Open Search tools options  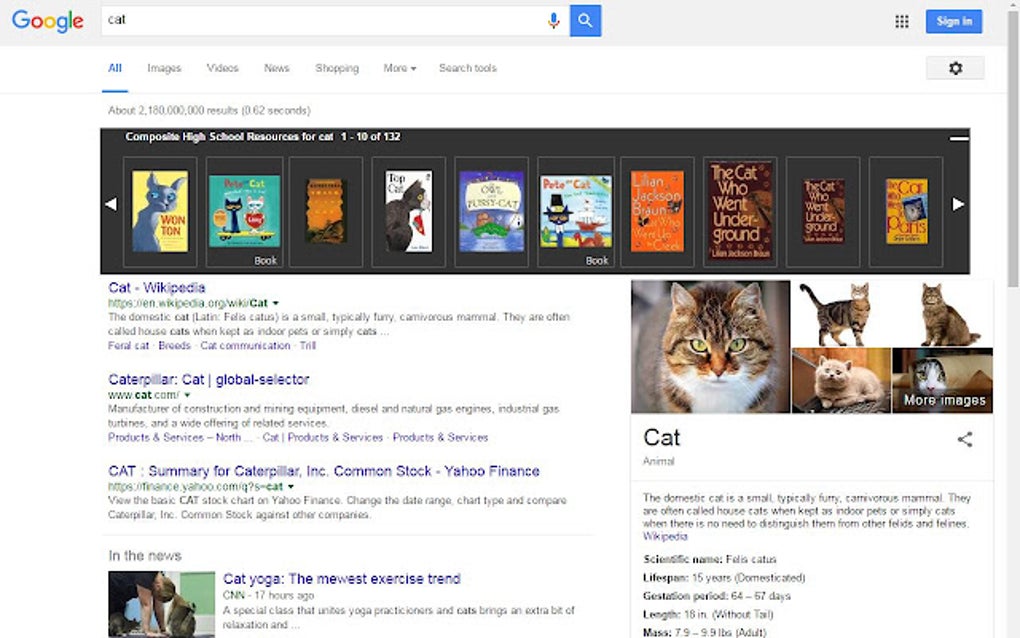pyautogui.click(x=468, y=68)
